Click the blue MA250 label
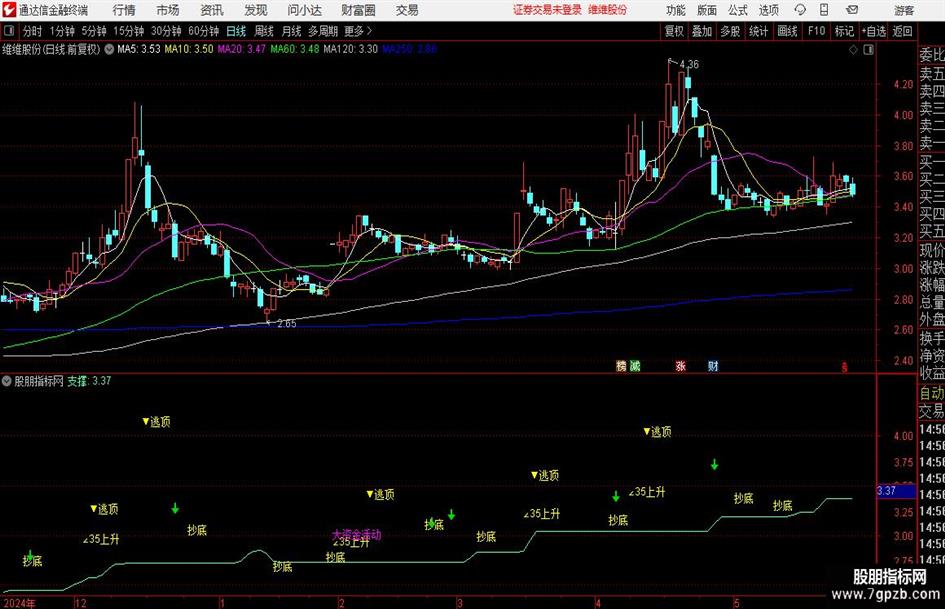Image resolution: width=945 pixels, height=609 pixels. [409, 49]
